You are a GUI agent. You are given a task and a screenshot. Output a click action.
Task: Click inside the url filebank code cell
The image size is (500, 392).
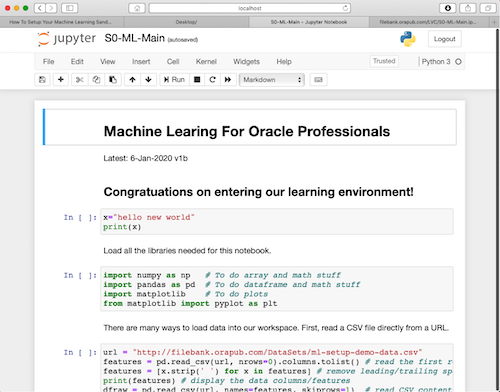tap(277, 368)
